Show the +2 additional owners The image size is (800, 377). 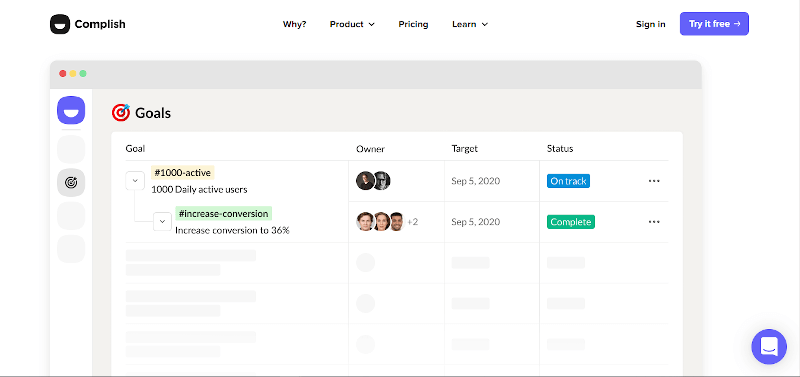[412, 222]
